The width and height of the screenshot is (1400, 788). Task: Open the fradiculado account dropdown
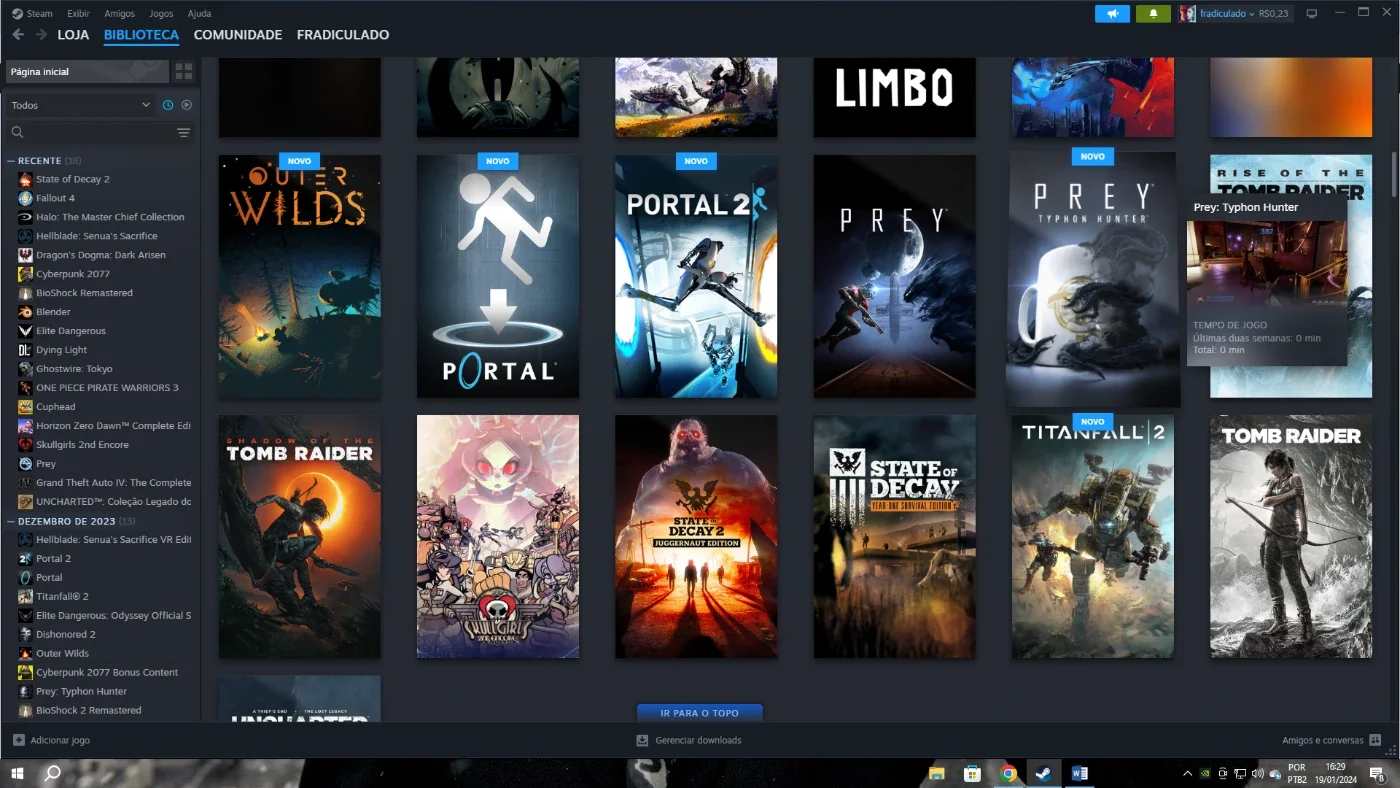point(1227,14)
